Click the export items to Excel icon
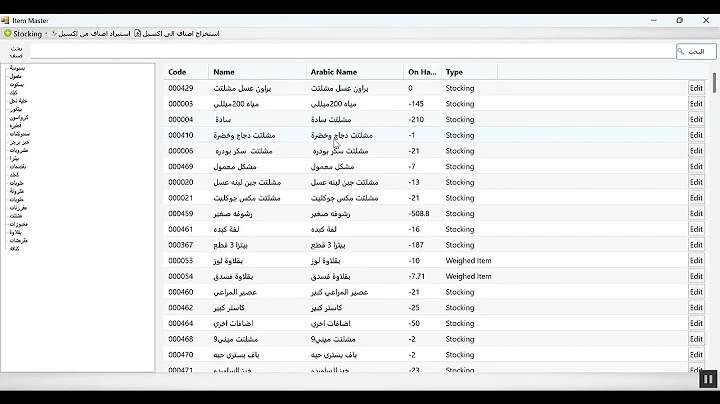Viewport: 720px width, 404px height. [137, 34]
